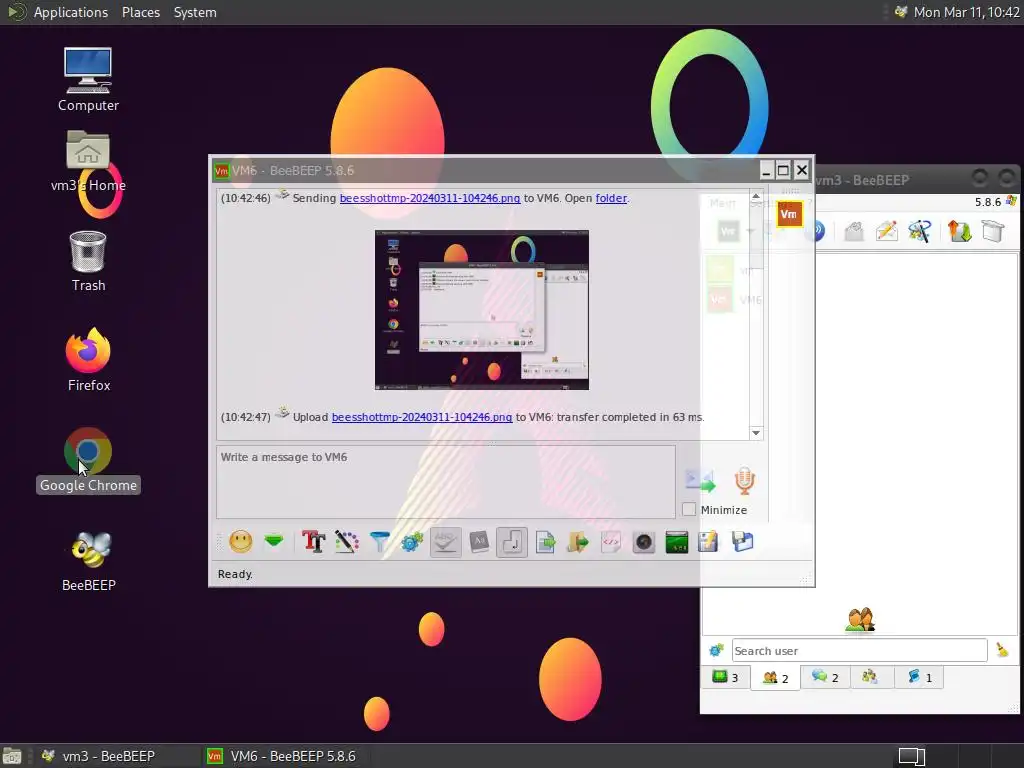
Task: Click the gear icon left of Search user
Action: pos(716,650)
